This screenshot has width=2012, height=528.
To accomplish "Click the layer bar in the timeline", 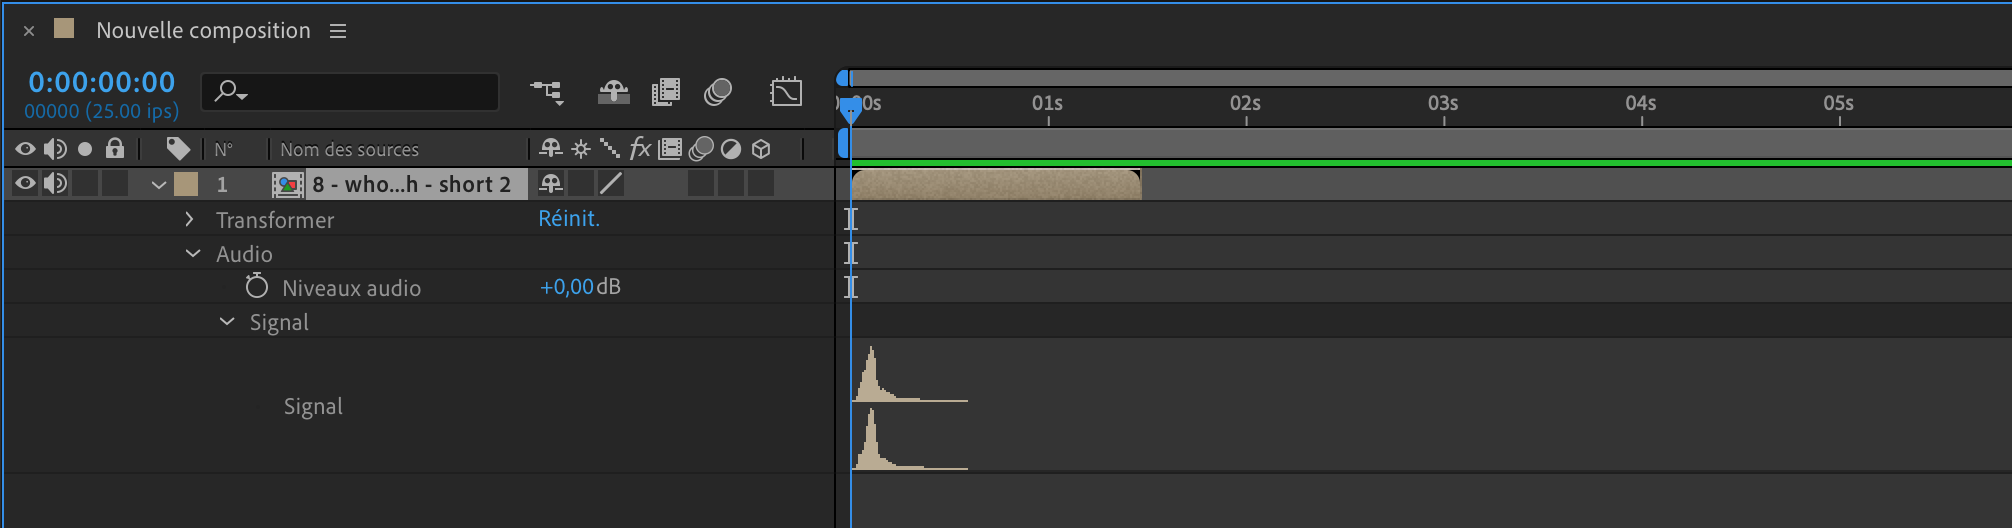I will [x=996, y=184].
